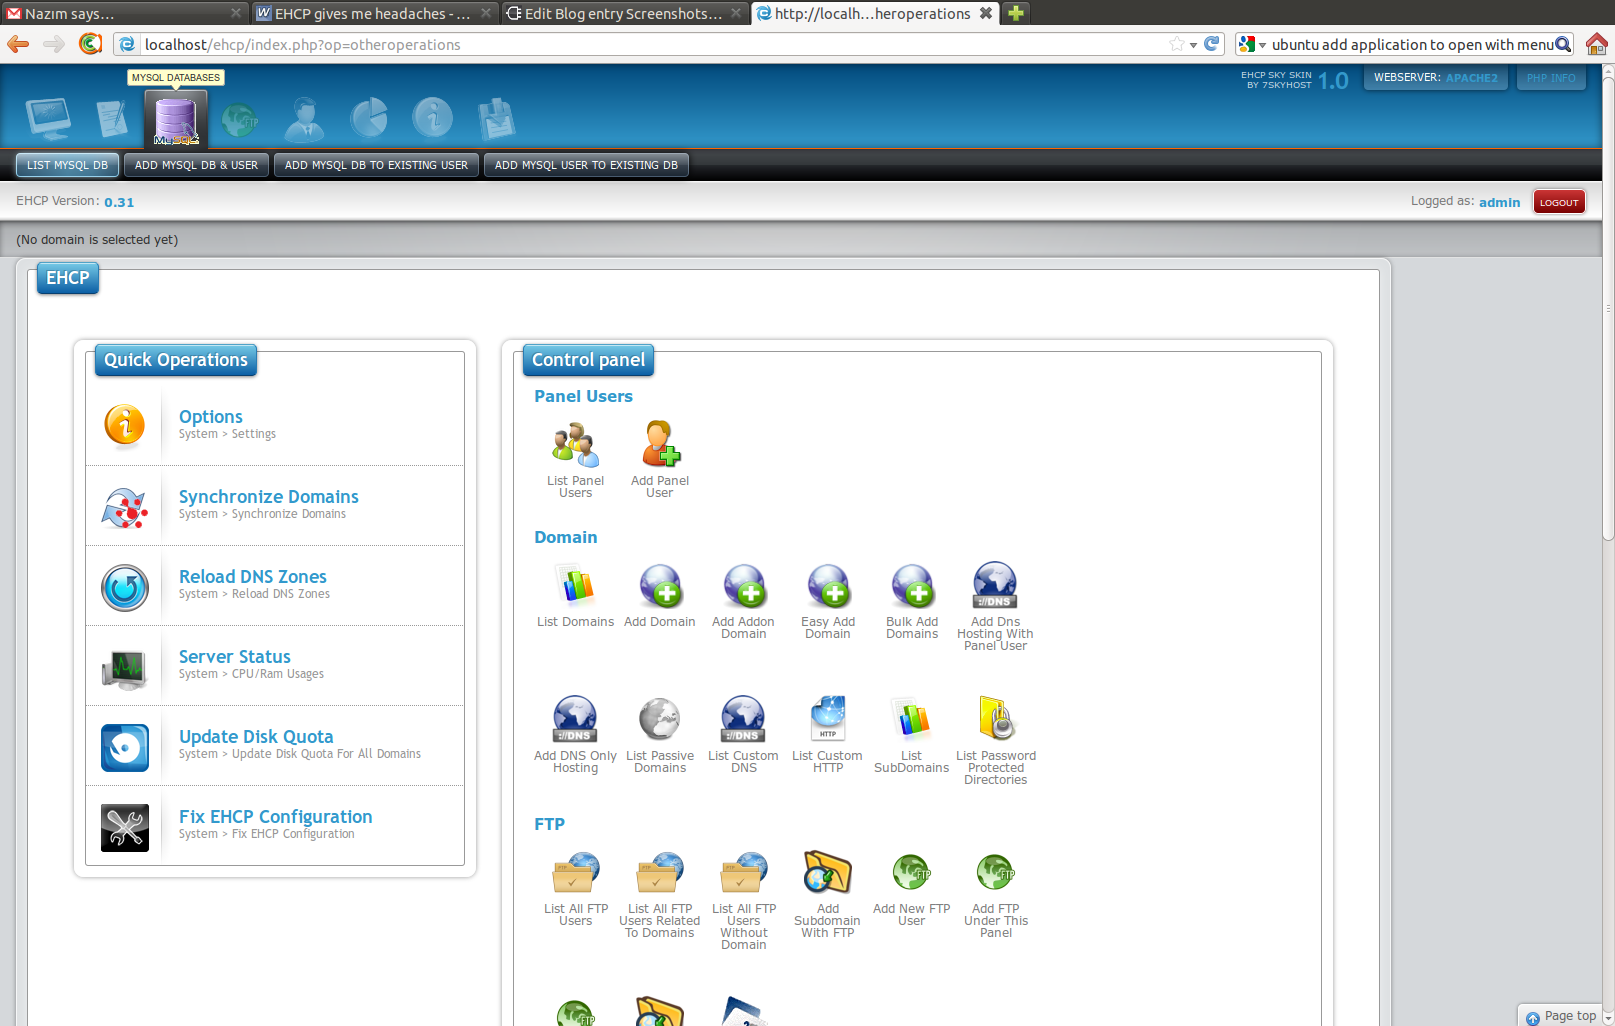Click Add Dns Hosting With Panel User icon
This screenshot has width=1615, height=1026.
995,586
